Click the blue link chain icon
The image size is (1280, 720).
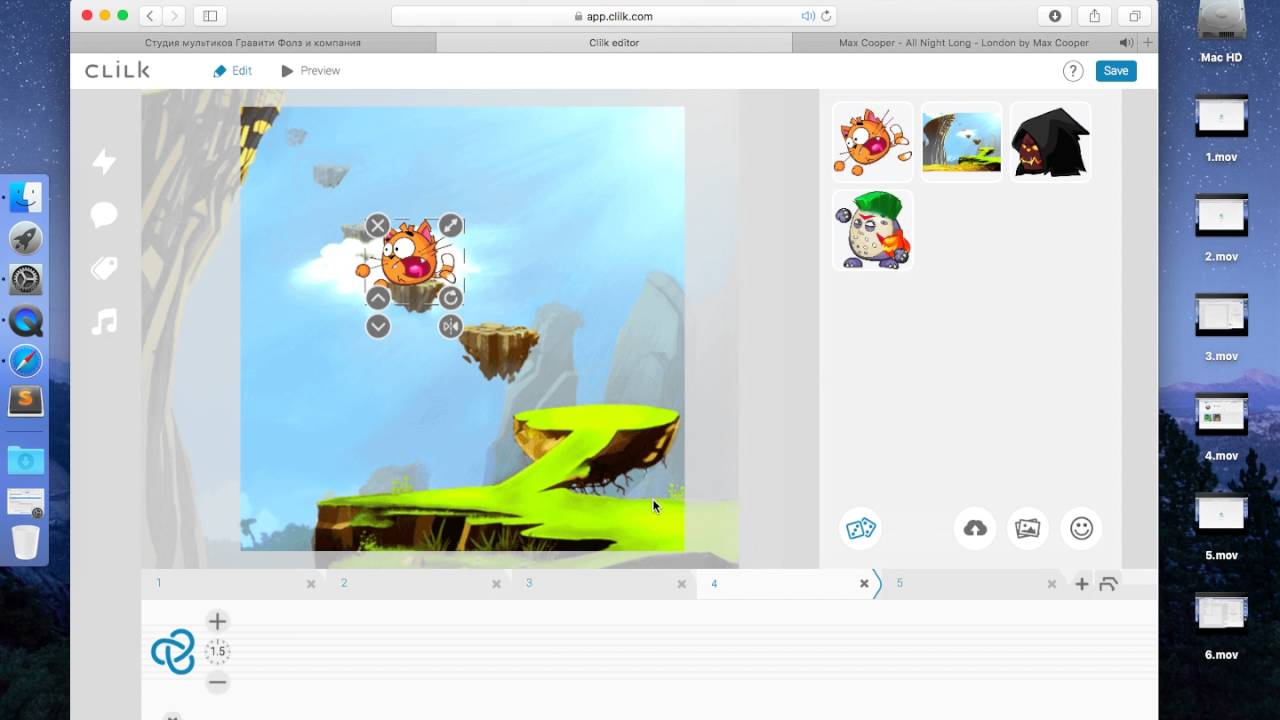pyautogui.click(x=173, y=652)
